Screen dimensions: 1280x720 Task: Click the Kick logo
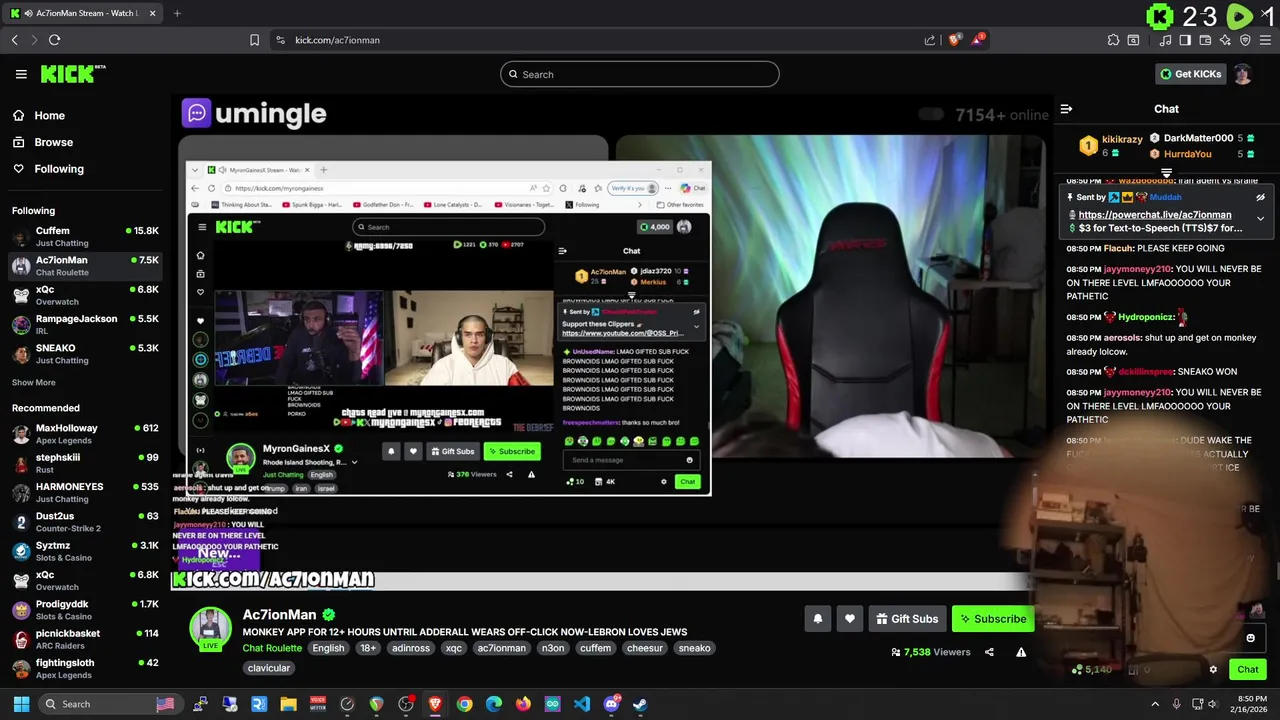(x=73, y=74)
